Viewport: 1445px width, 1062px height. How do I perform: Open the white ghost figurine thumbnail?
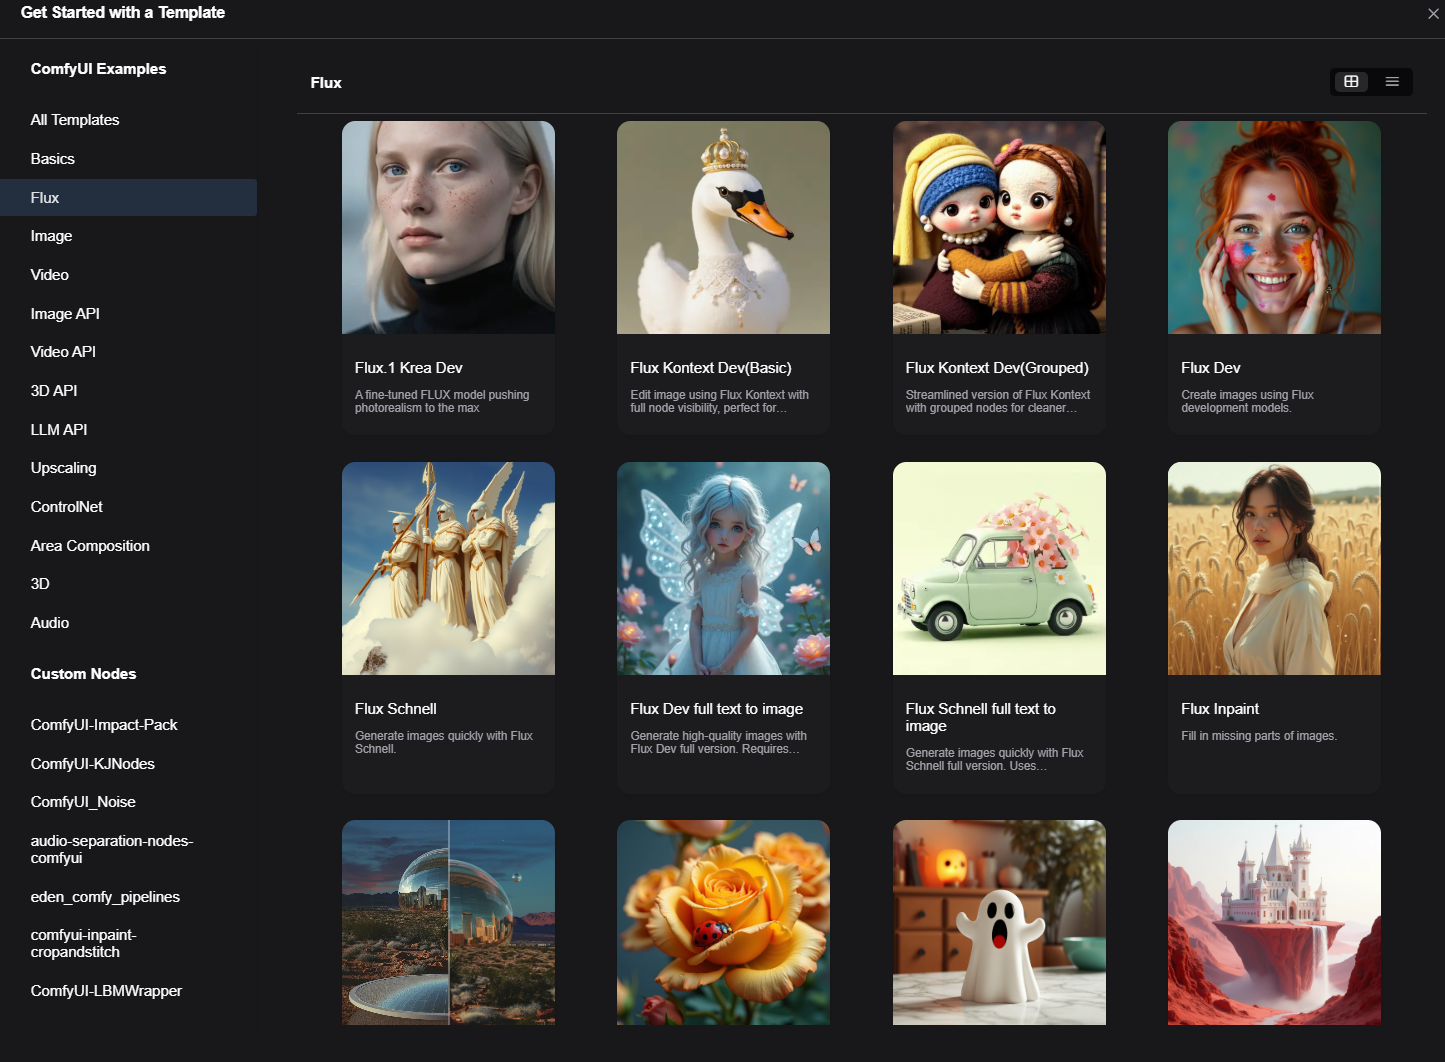(x=999, y=922)
